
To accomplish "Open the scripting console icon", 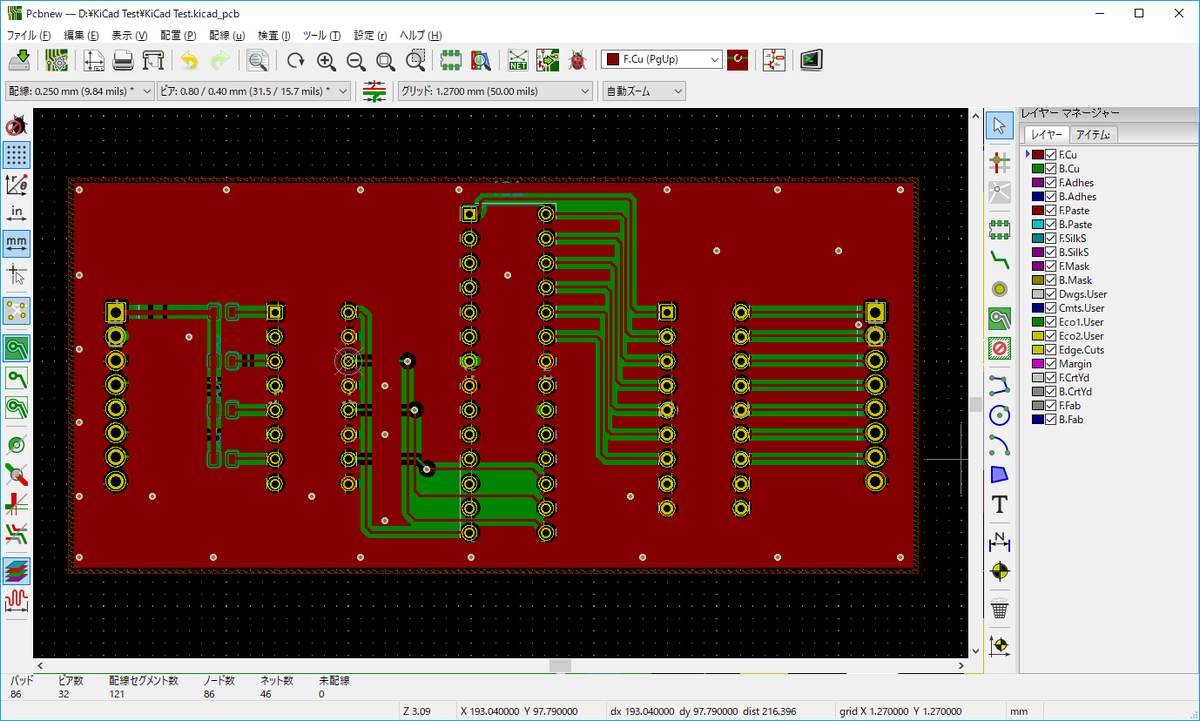I will (x=811, y=60).
